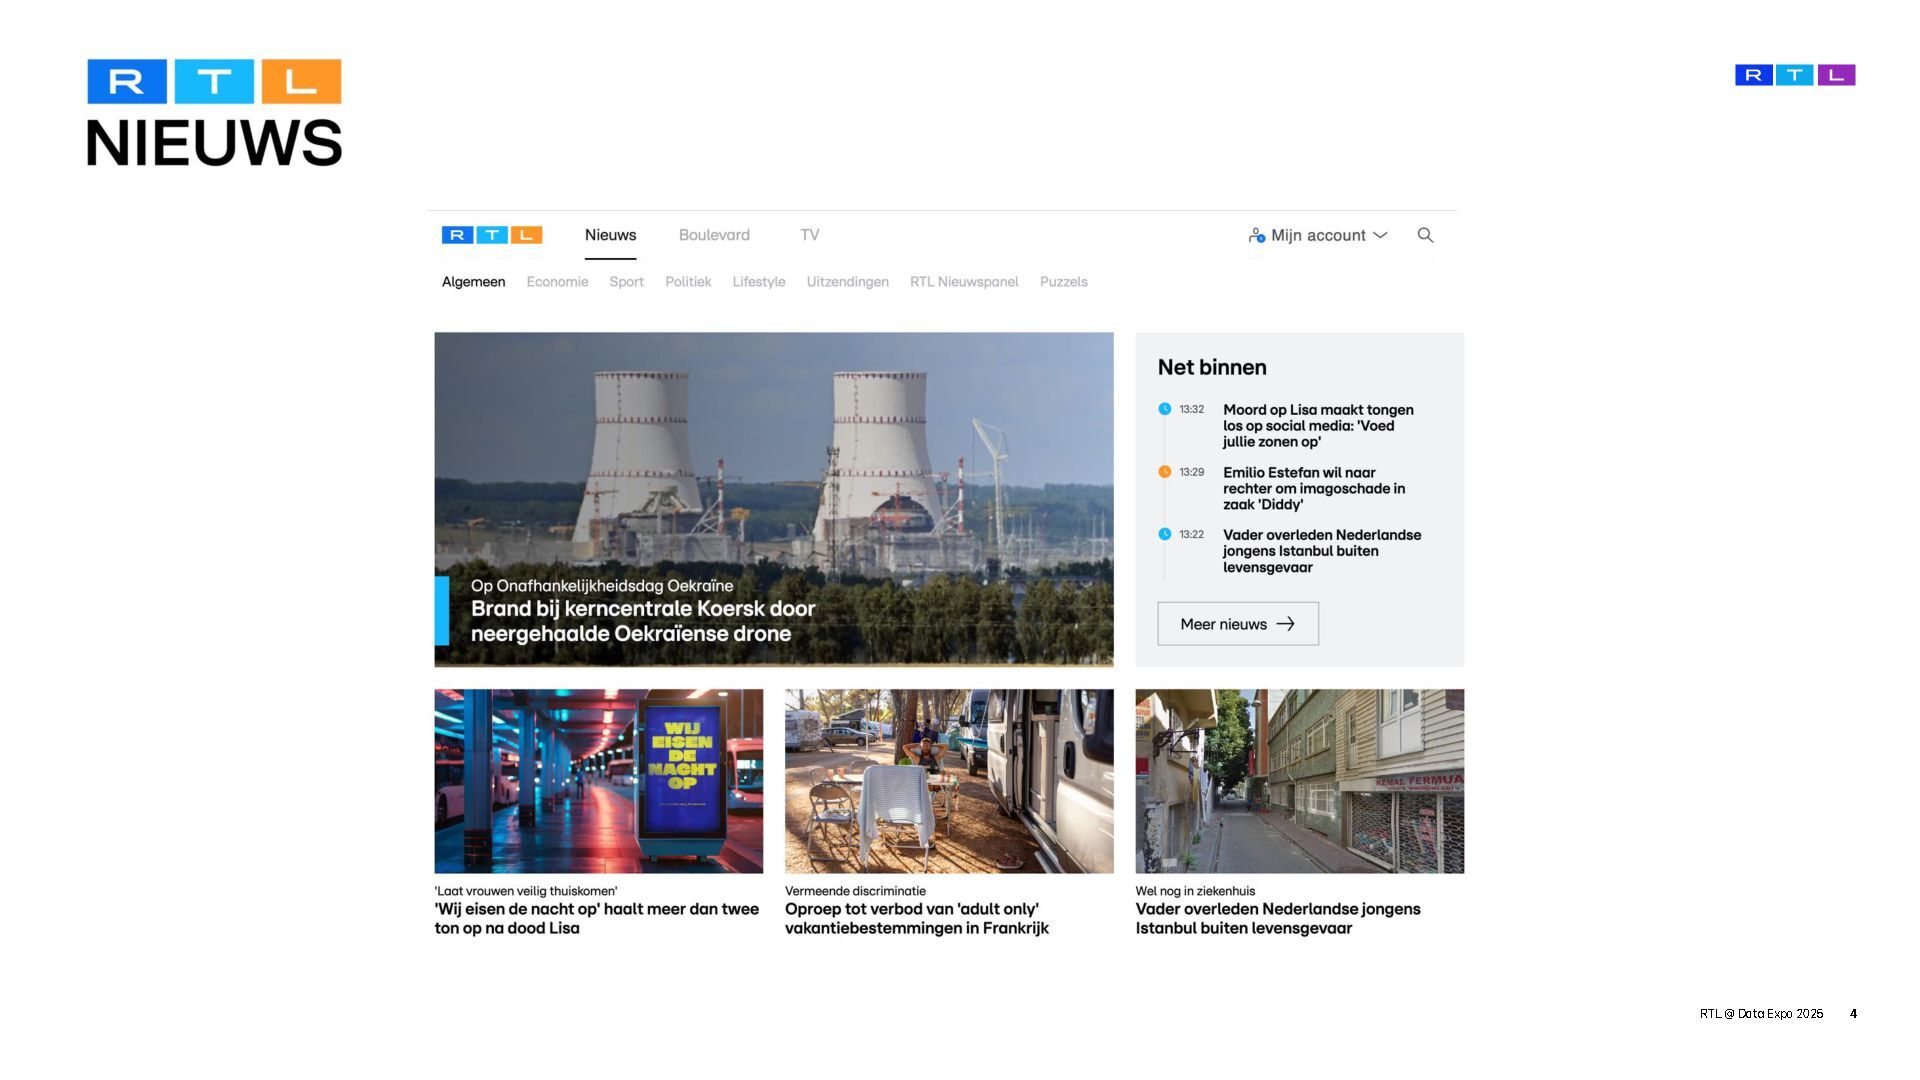Viewport: 1920px width, 1080px height.
Task: Go to the Sport section
Action: tap(626, 282)
